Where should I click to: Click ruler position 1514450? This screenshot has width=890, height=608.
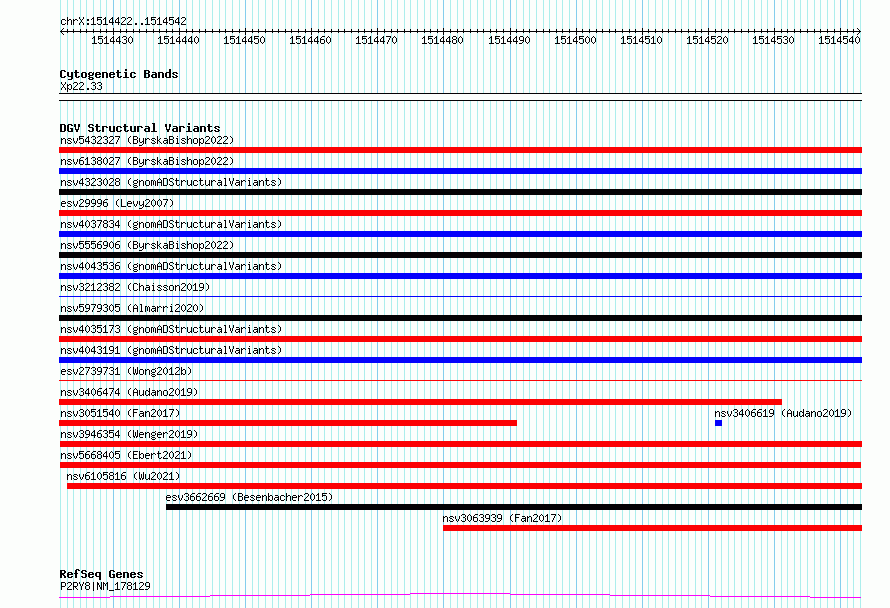[244, 40]
